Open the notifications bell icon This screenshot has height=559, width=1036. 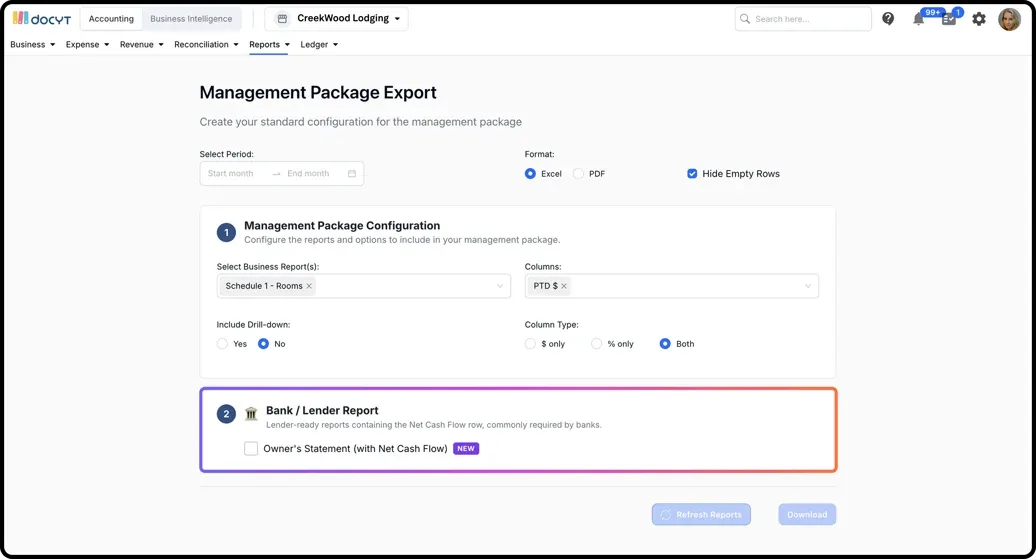pos(918,19)
